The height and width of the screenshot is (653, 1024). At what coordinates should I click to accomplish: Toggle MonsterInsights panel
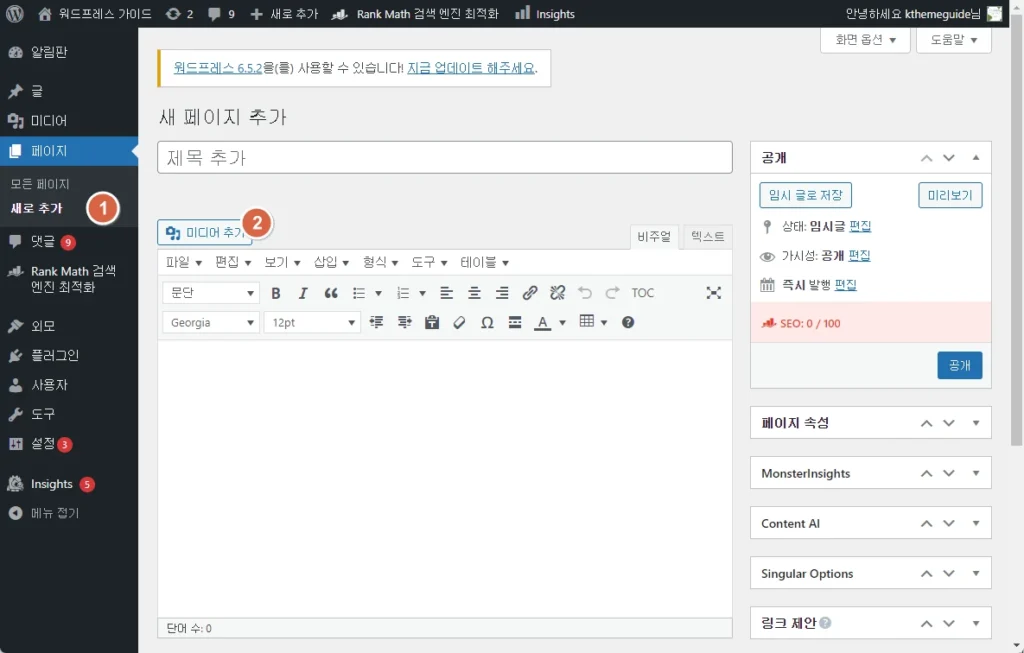pyautogui.click(x=976, y=473)
